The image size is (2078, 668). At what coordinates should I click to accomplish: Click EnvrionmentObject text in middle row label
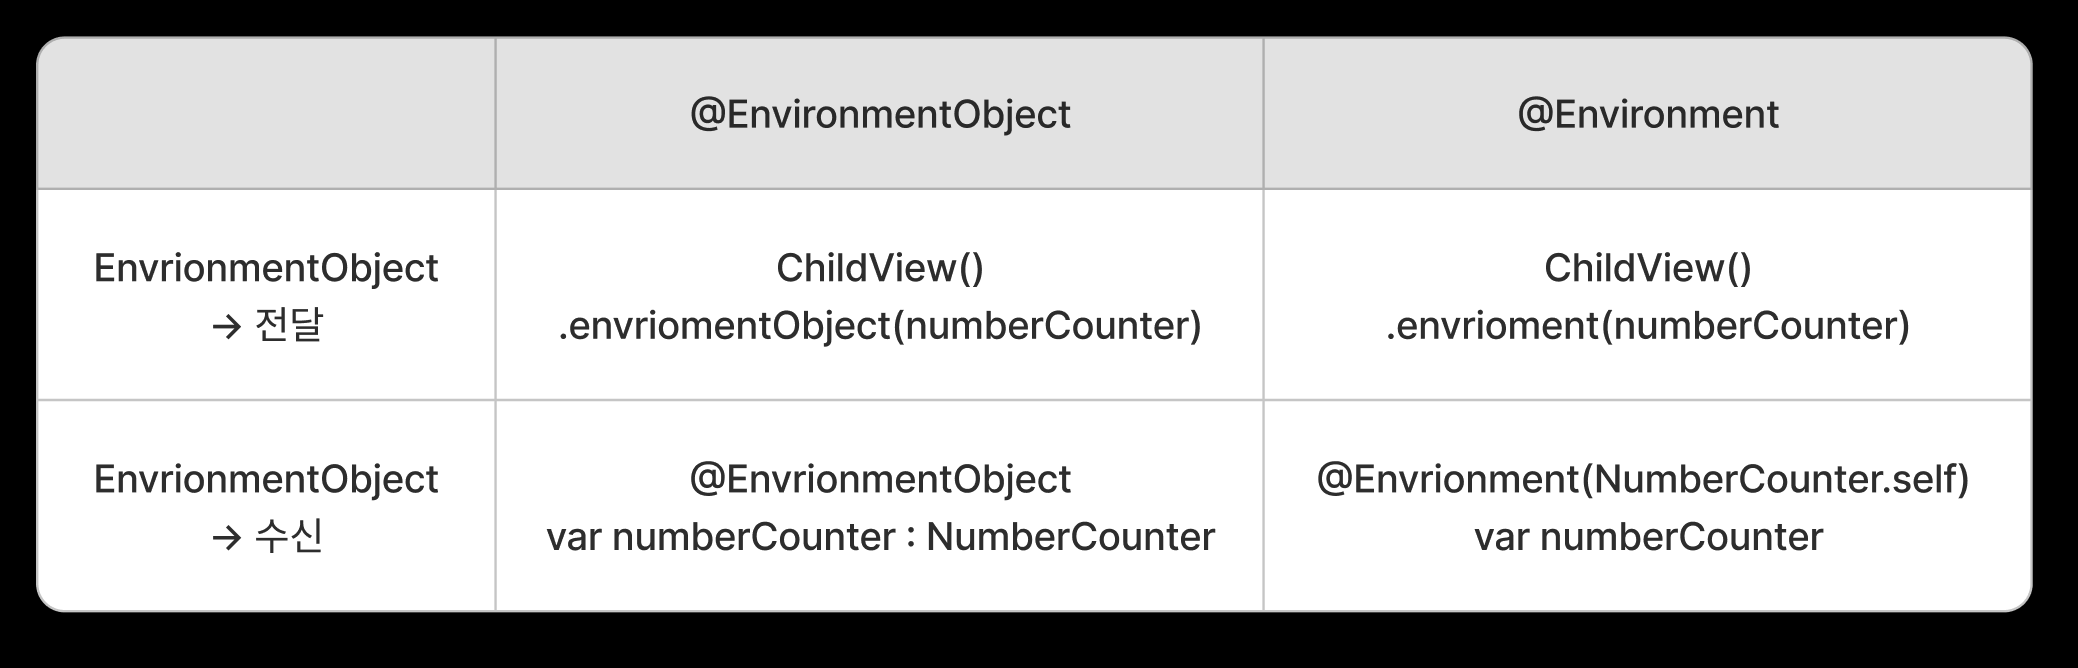266,268
